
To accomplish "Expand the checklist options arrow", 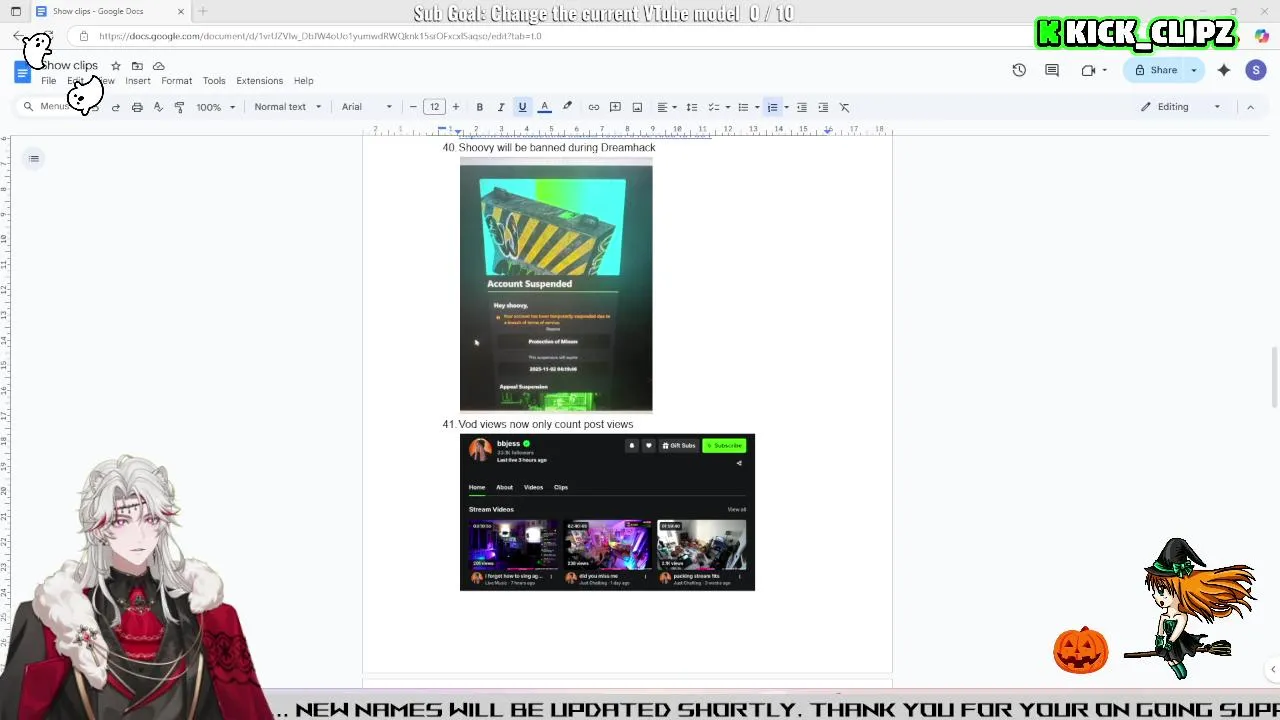I will coord(727,107).
